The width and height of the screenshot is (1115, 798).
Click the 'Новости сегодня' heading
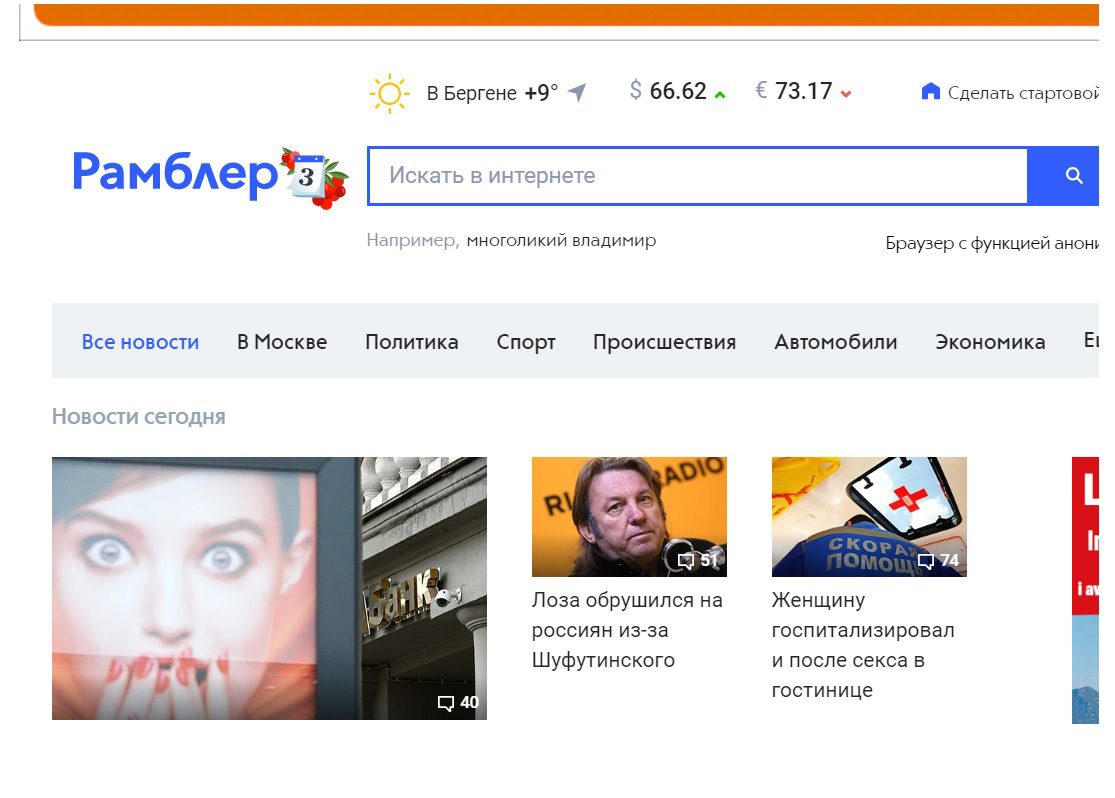pos(139,417)
